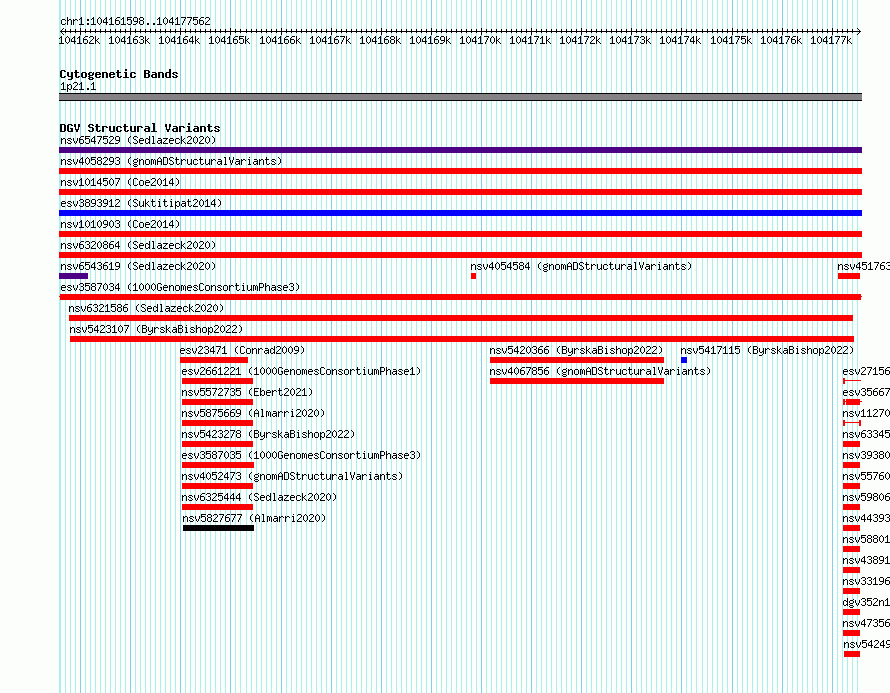
Task: Click the 104176k ruler position
Action: point(781,40)
